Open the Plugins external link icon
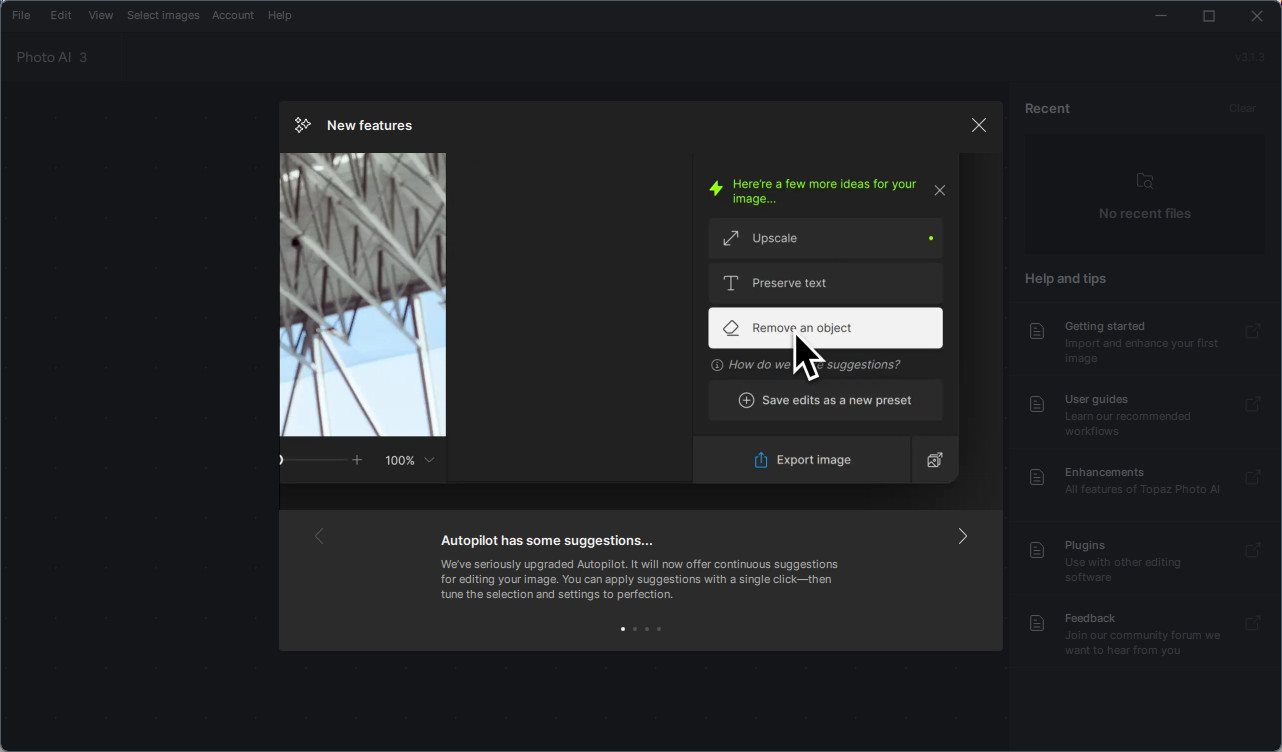This screenshot has width=1282, height=752. coord(1253,550)
